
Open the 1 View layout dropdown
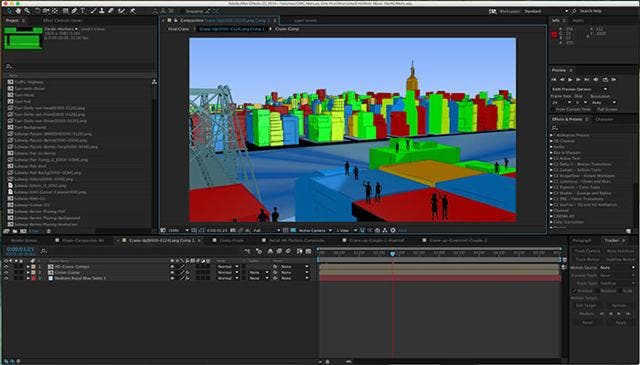coord(347,230)
